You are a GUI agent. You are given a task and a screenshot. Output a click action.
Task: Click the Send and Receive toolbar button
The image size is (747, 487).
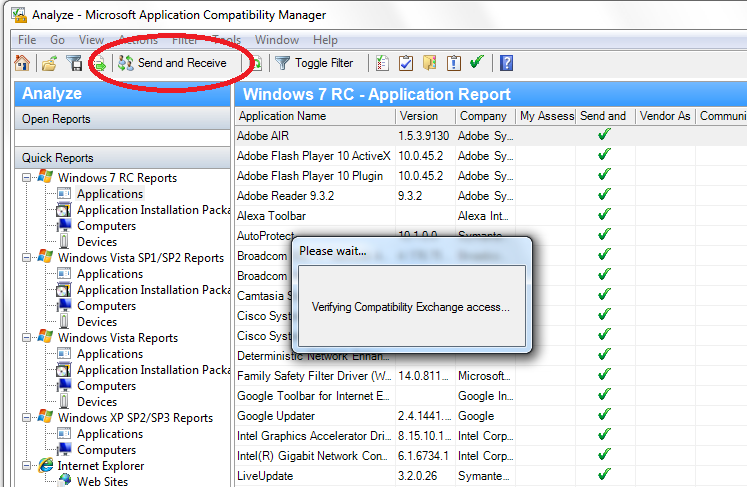(172, 63)
